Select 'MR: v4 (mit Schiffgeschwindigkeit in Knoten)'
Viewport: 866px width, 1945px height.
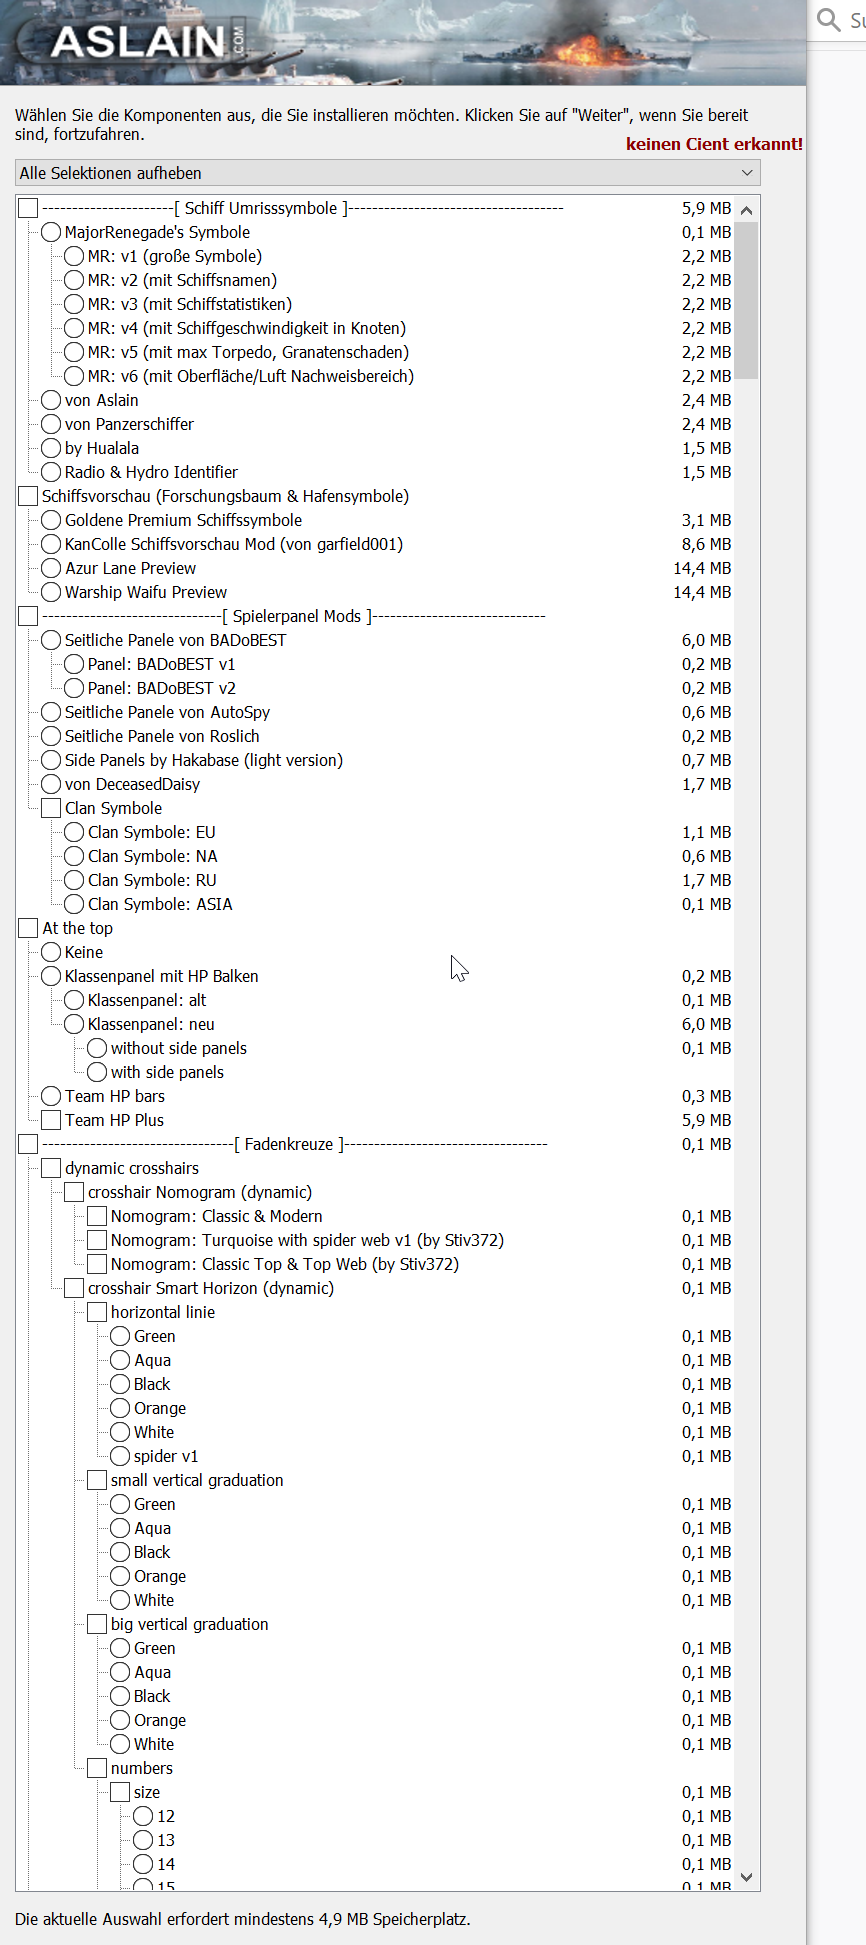tap(74, 328)
